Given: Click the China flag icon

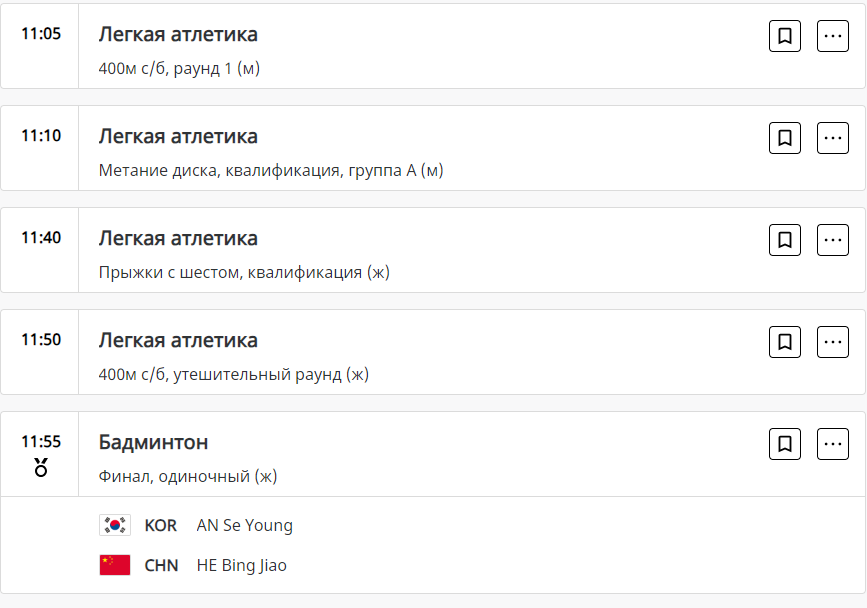Looking at the screenshot, I should click(115, 565).
